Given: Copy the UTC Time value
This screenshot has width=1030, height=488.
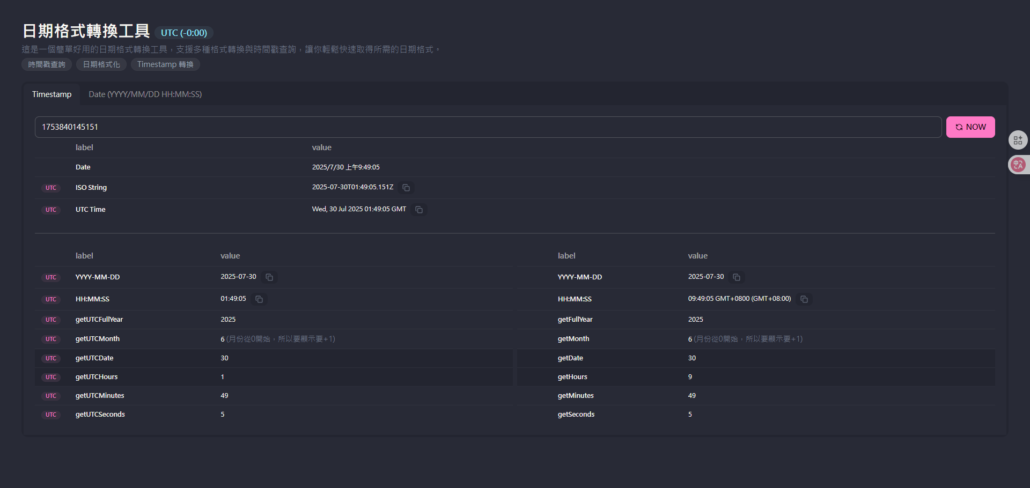Looking at the screenshot, I should click(419, 210).
